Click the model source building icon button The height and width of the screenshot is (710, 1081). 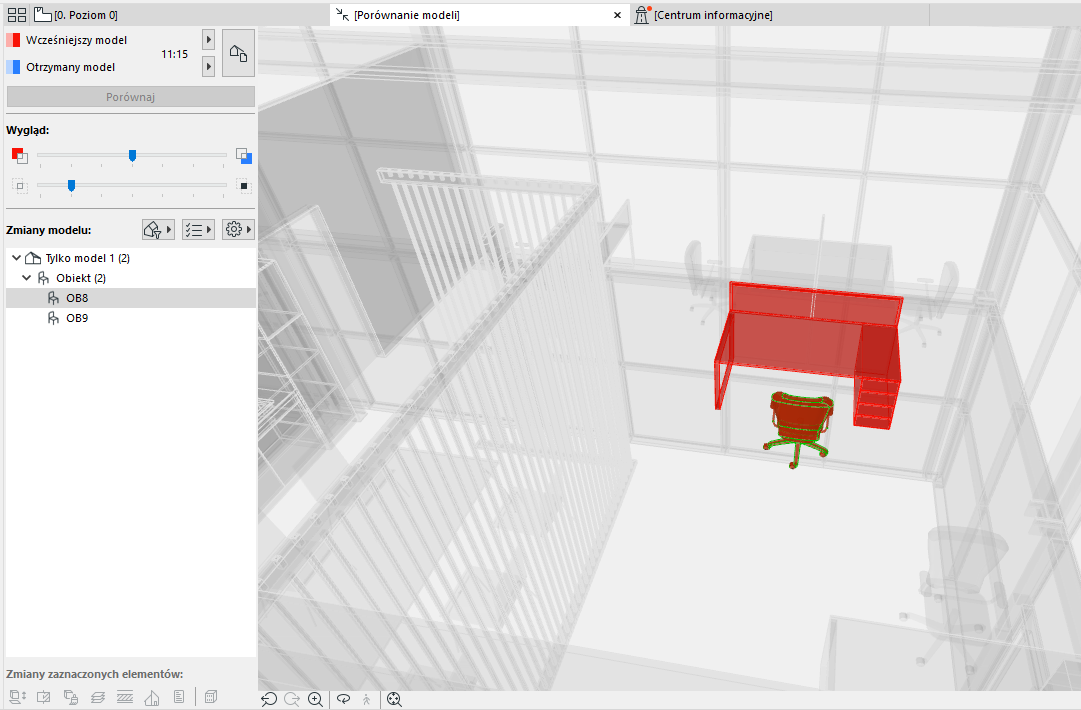238,53
